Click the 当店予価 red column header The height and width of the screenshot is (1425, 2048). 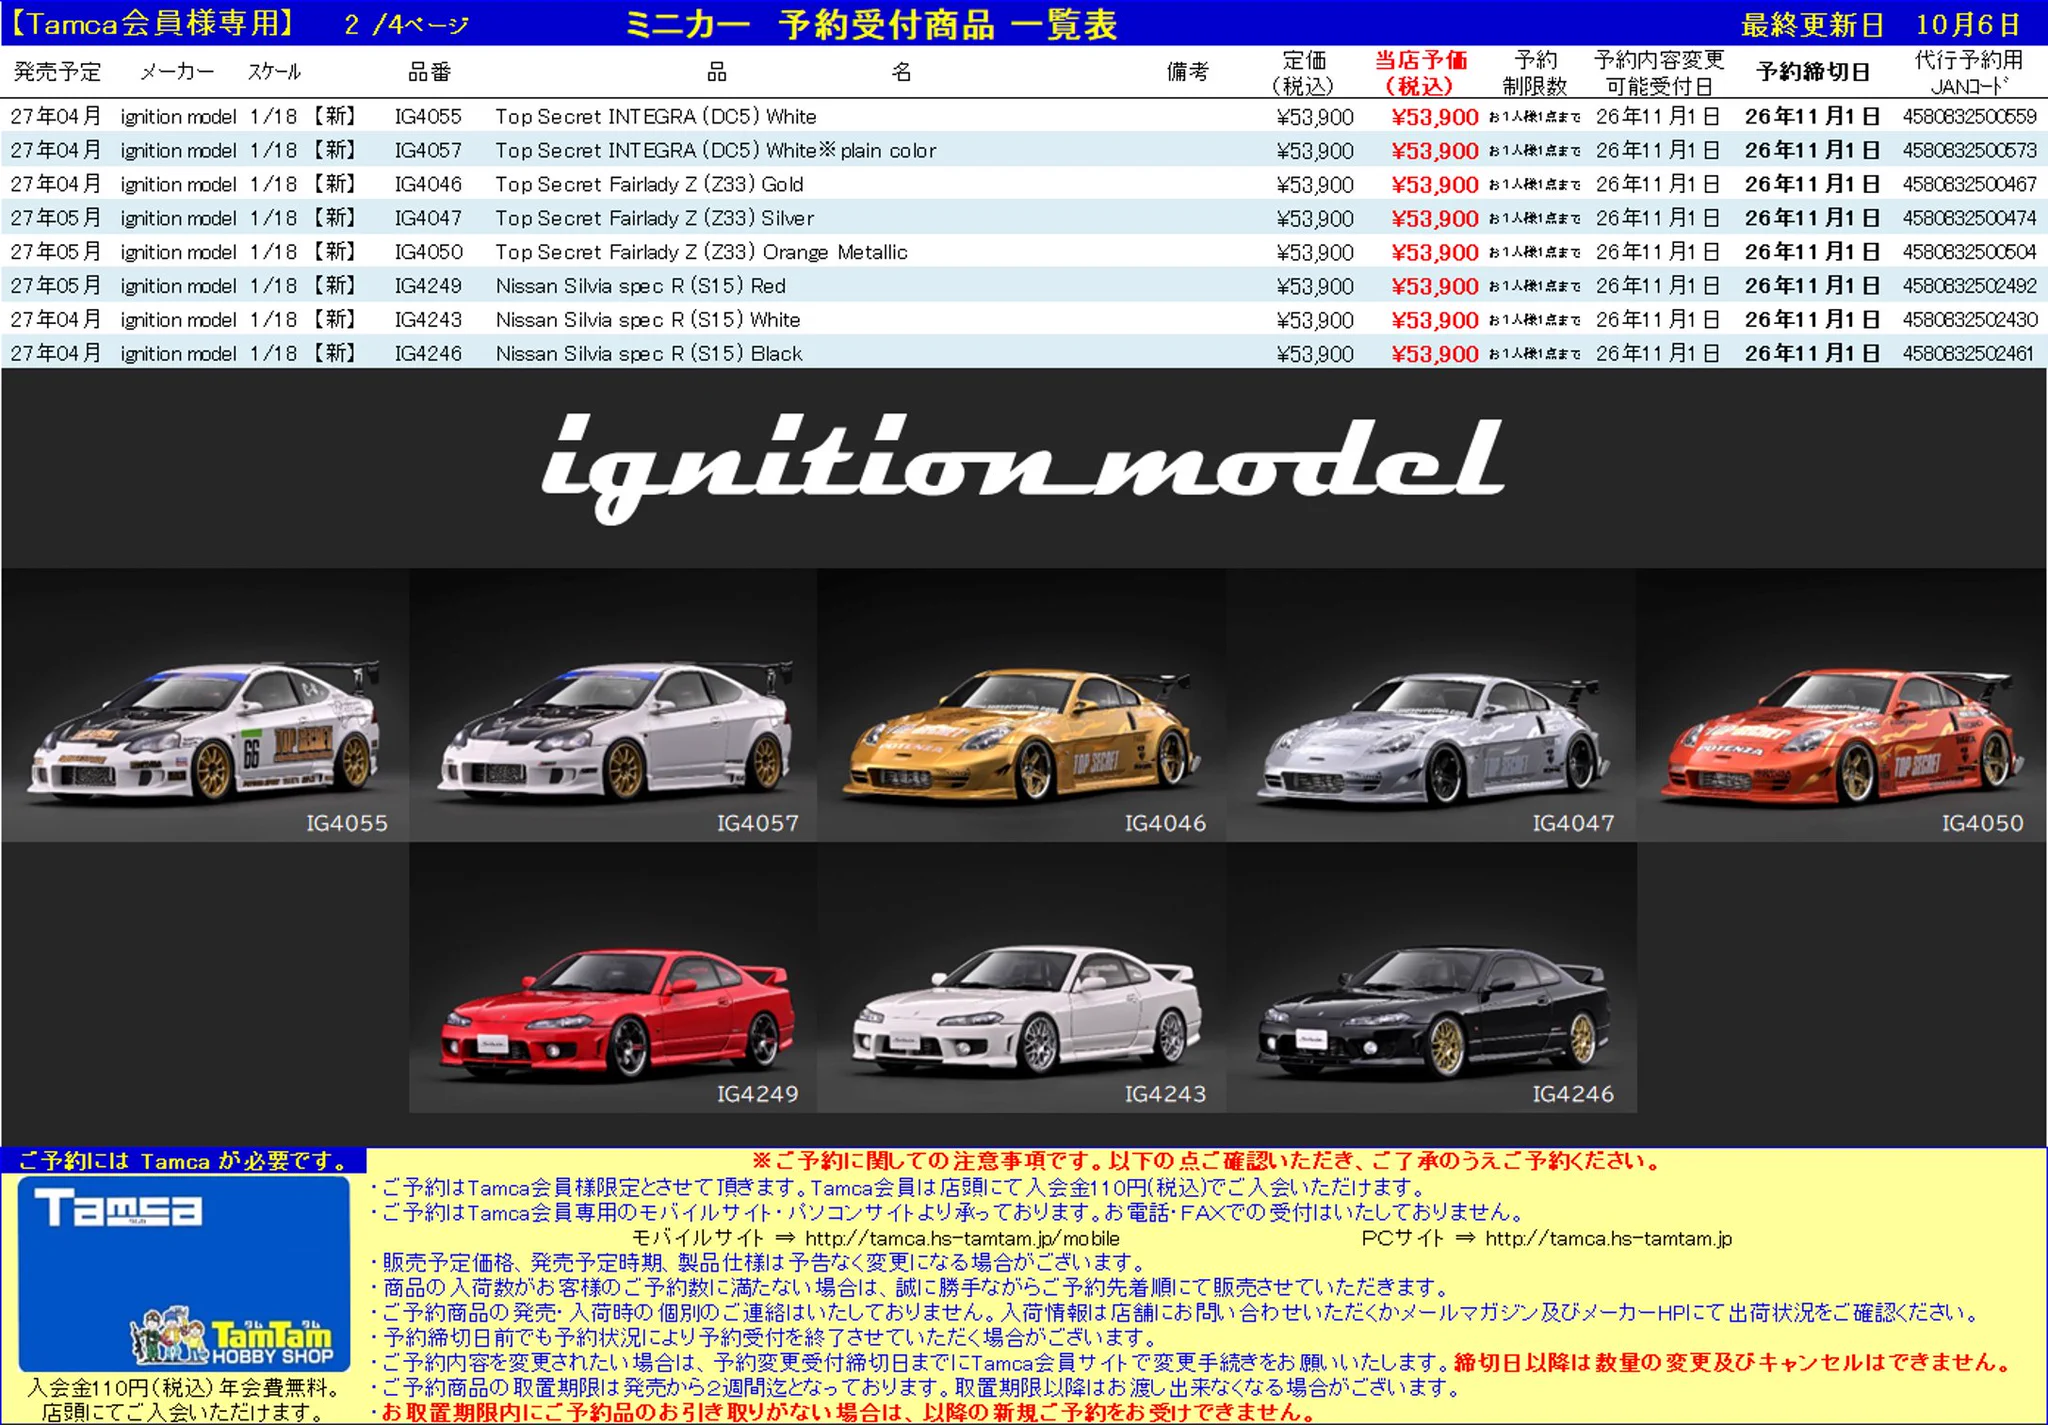click(1420, 73)
